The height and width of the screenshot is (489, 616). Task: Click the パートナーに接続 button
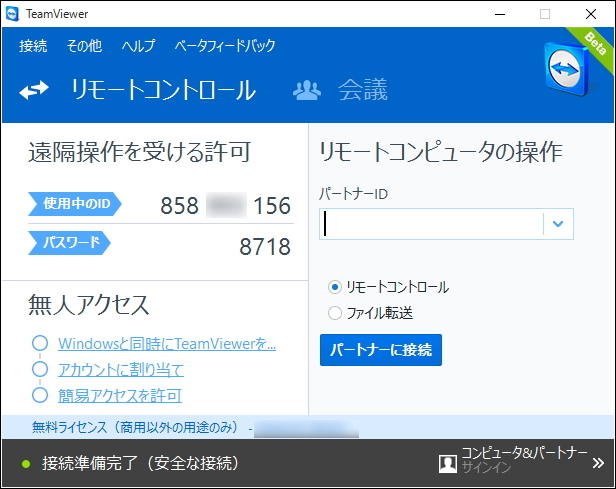click(381, 350)
